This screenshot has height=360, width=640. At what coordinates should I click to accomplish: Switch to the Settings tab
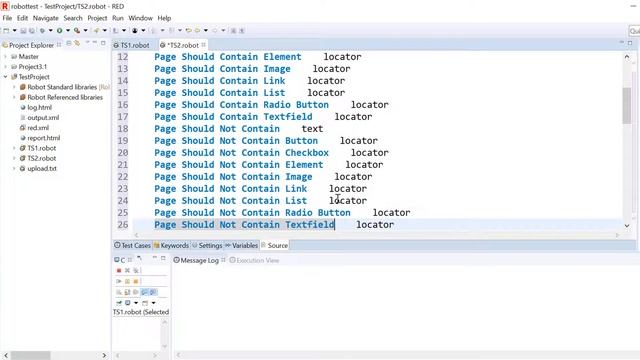tap(207, 245)
